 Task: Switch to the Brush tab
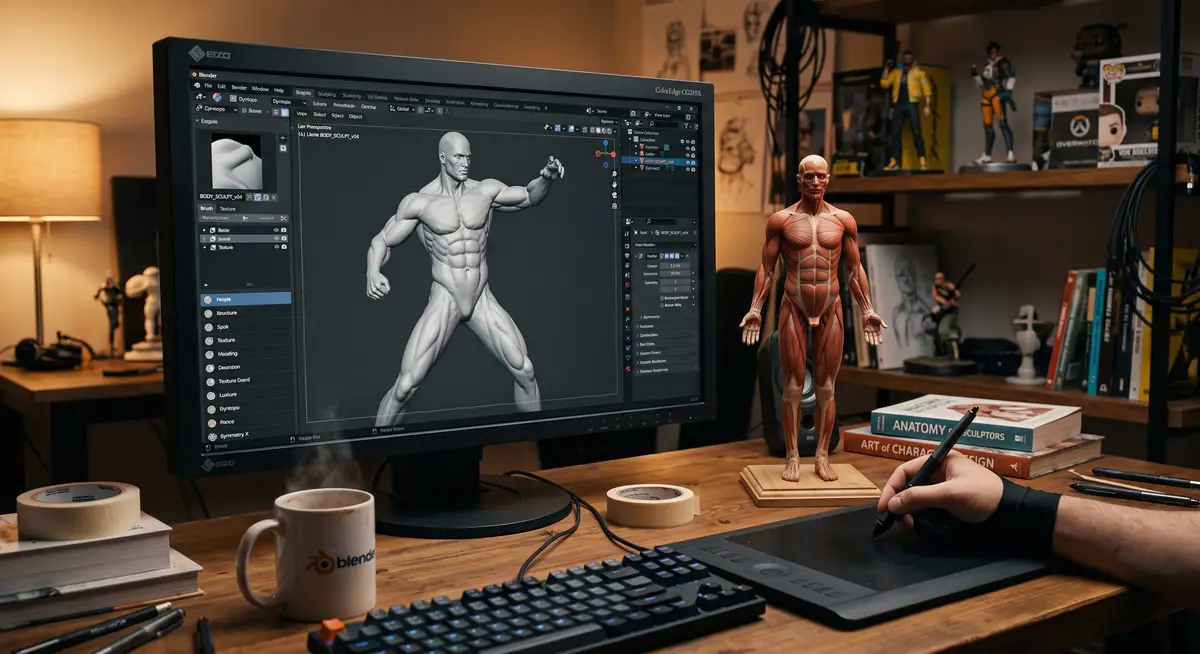[x=206, y=208]
